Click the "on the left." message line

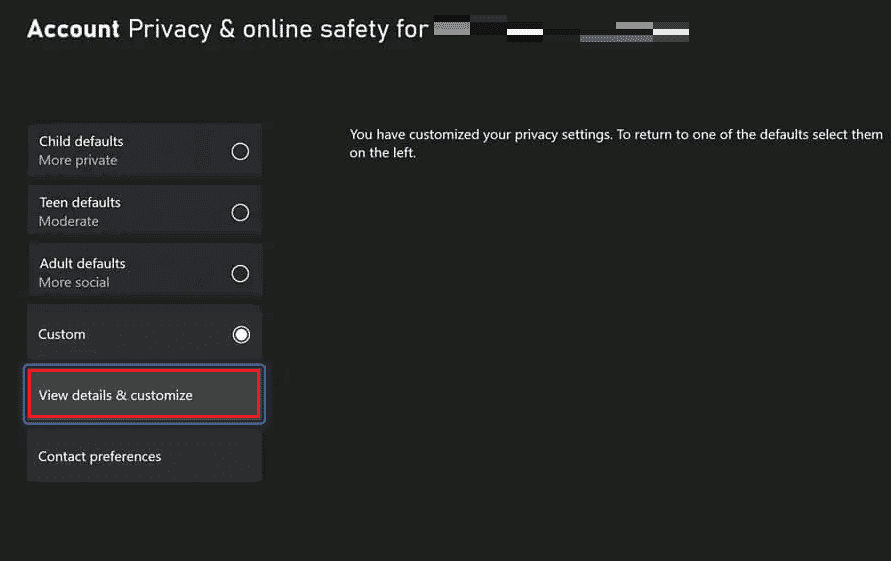pyautogui.click(x=382, y=152)
